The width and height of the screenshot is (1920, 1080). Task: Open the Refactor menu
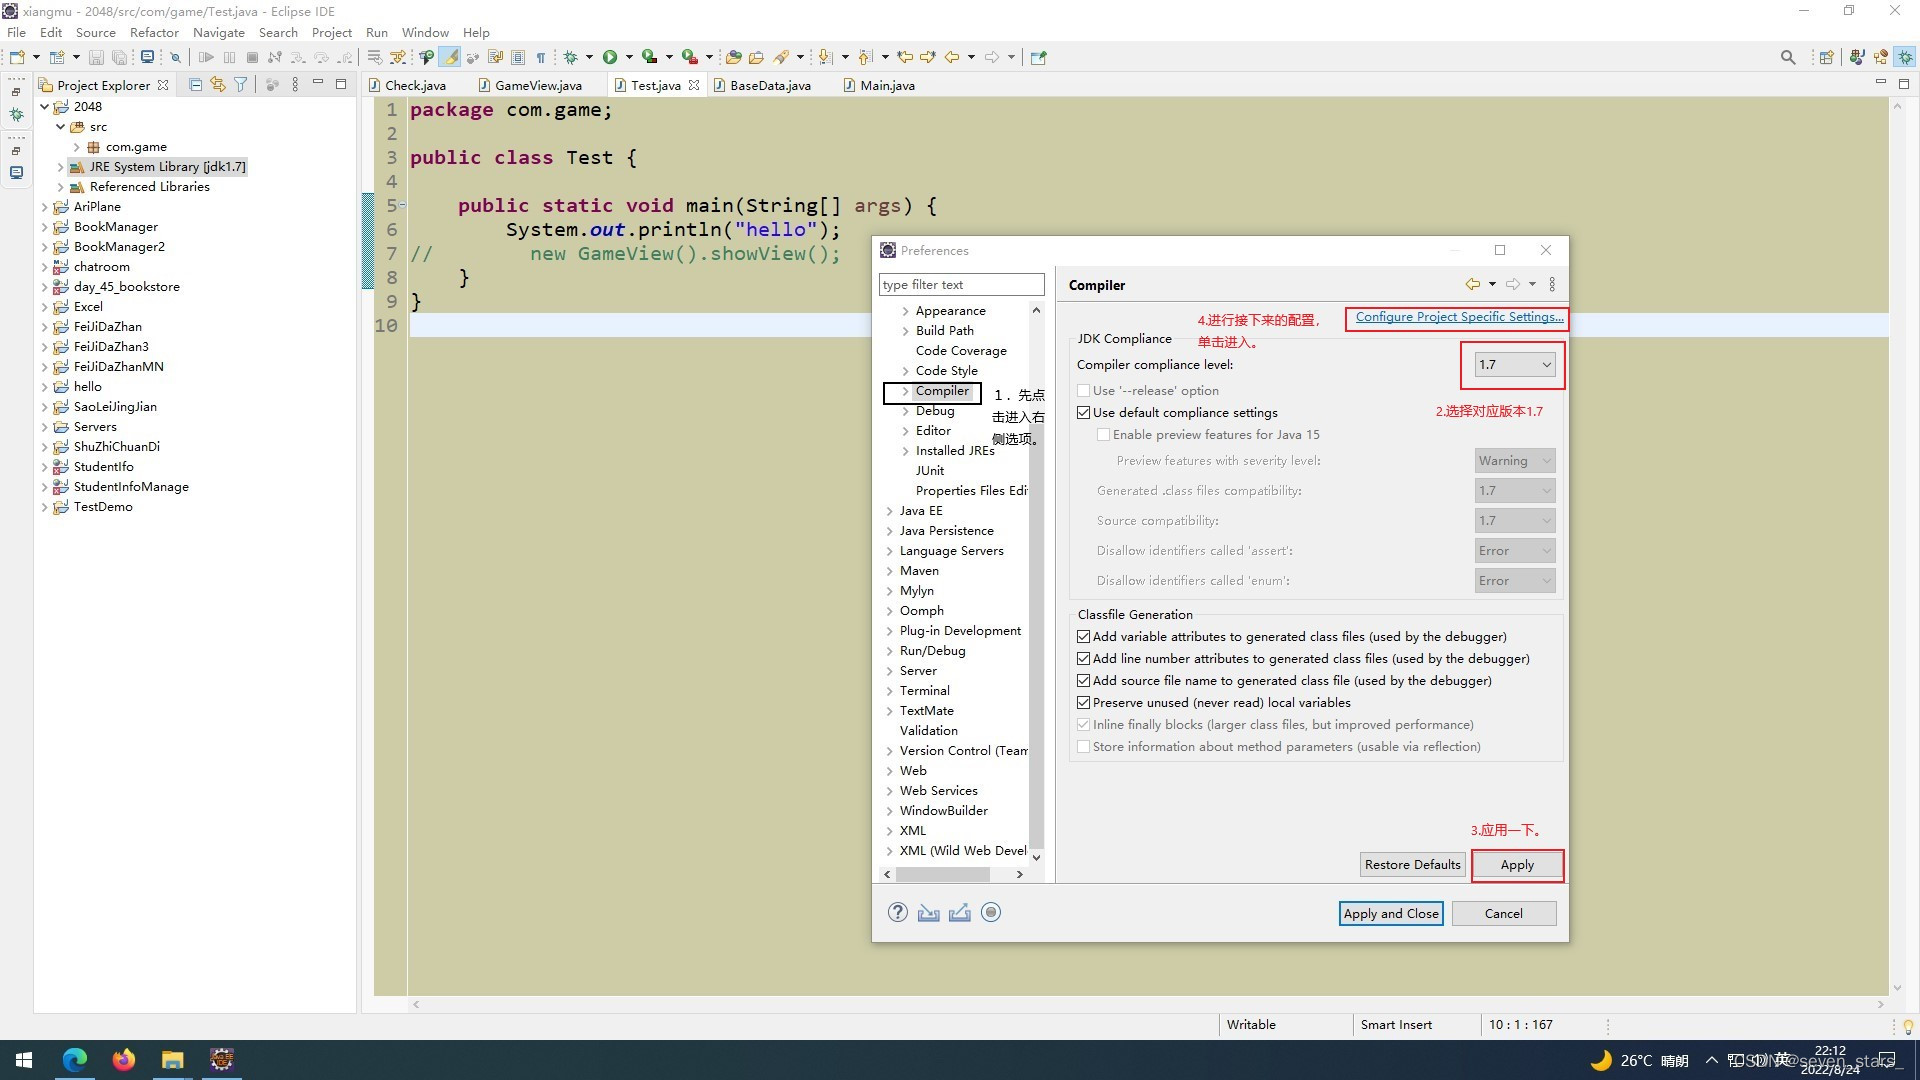click(x=154, y=32)
